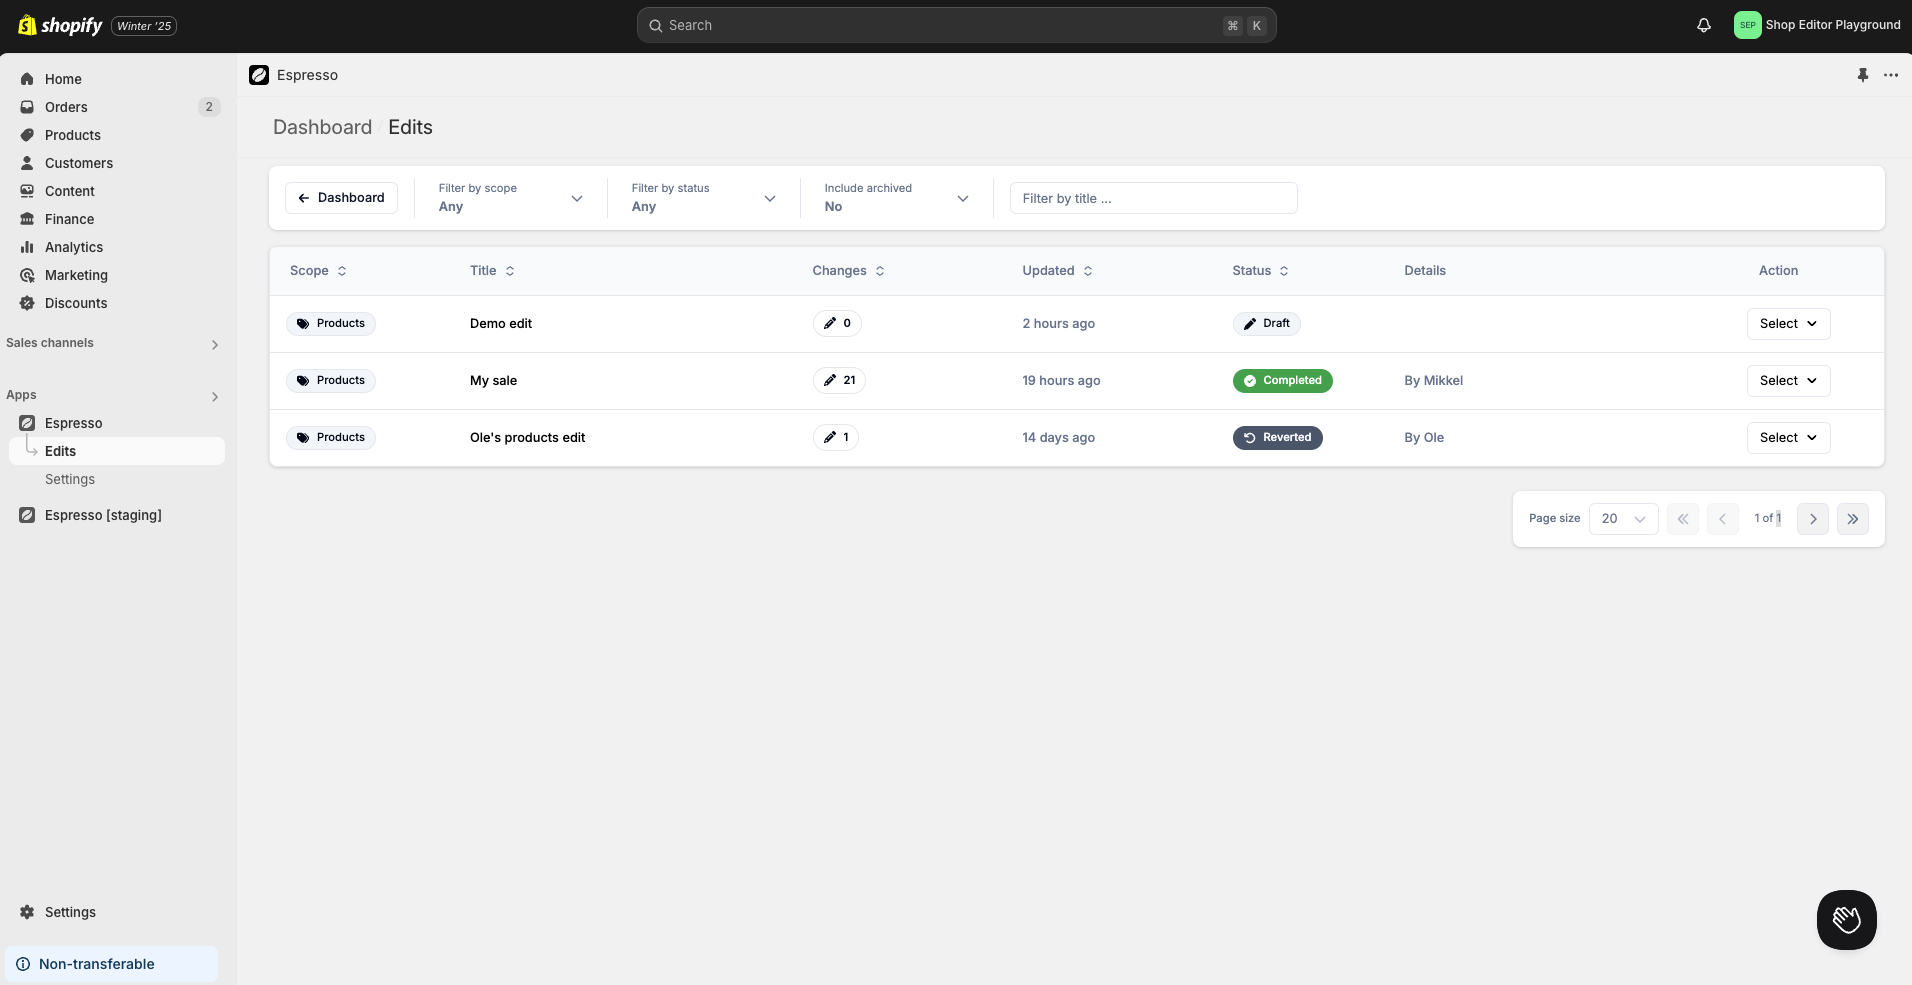Open the My sale edit
Image resolution: width=1912 pixels, height=985 pixels.
pyautogui.click(x=493, y=381)
